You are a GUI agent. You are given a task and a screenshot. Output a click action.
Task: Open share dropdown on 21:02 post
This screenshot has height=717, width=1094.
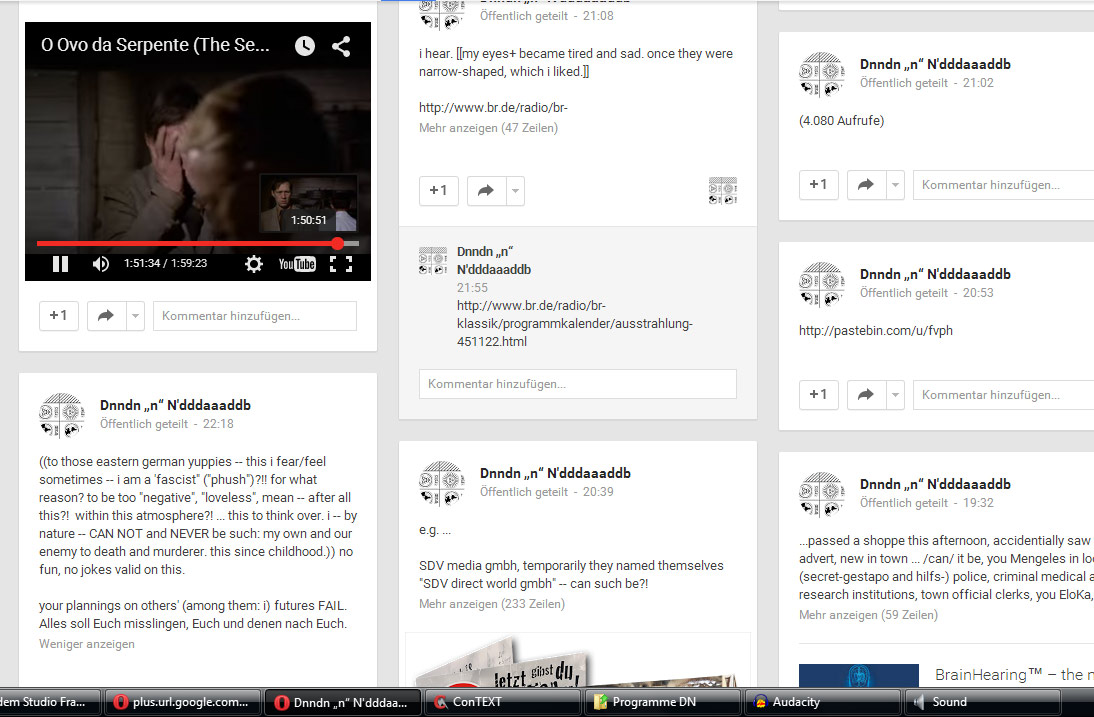tap(895, 185)
